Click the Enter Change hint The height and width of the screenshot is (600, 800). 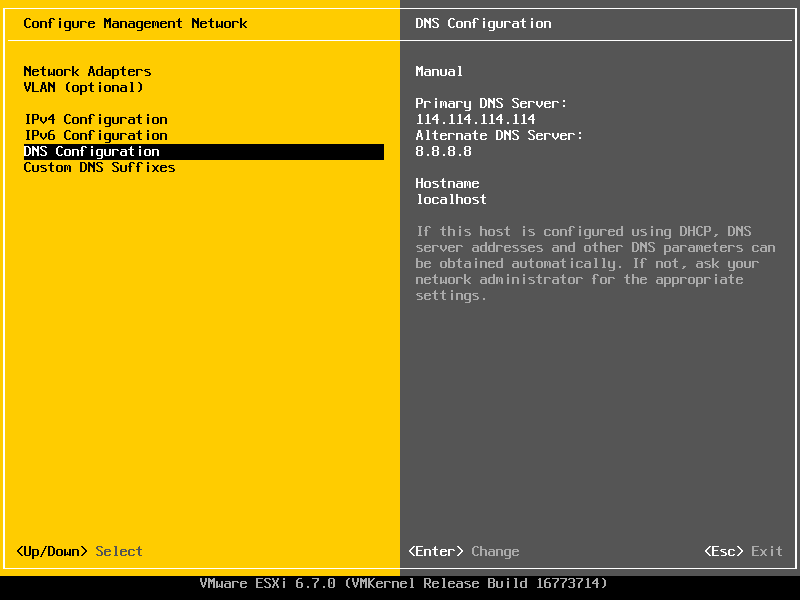coord(463,551)
